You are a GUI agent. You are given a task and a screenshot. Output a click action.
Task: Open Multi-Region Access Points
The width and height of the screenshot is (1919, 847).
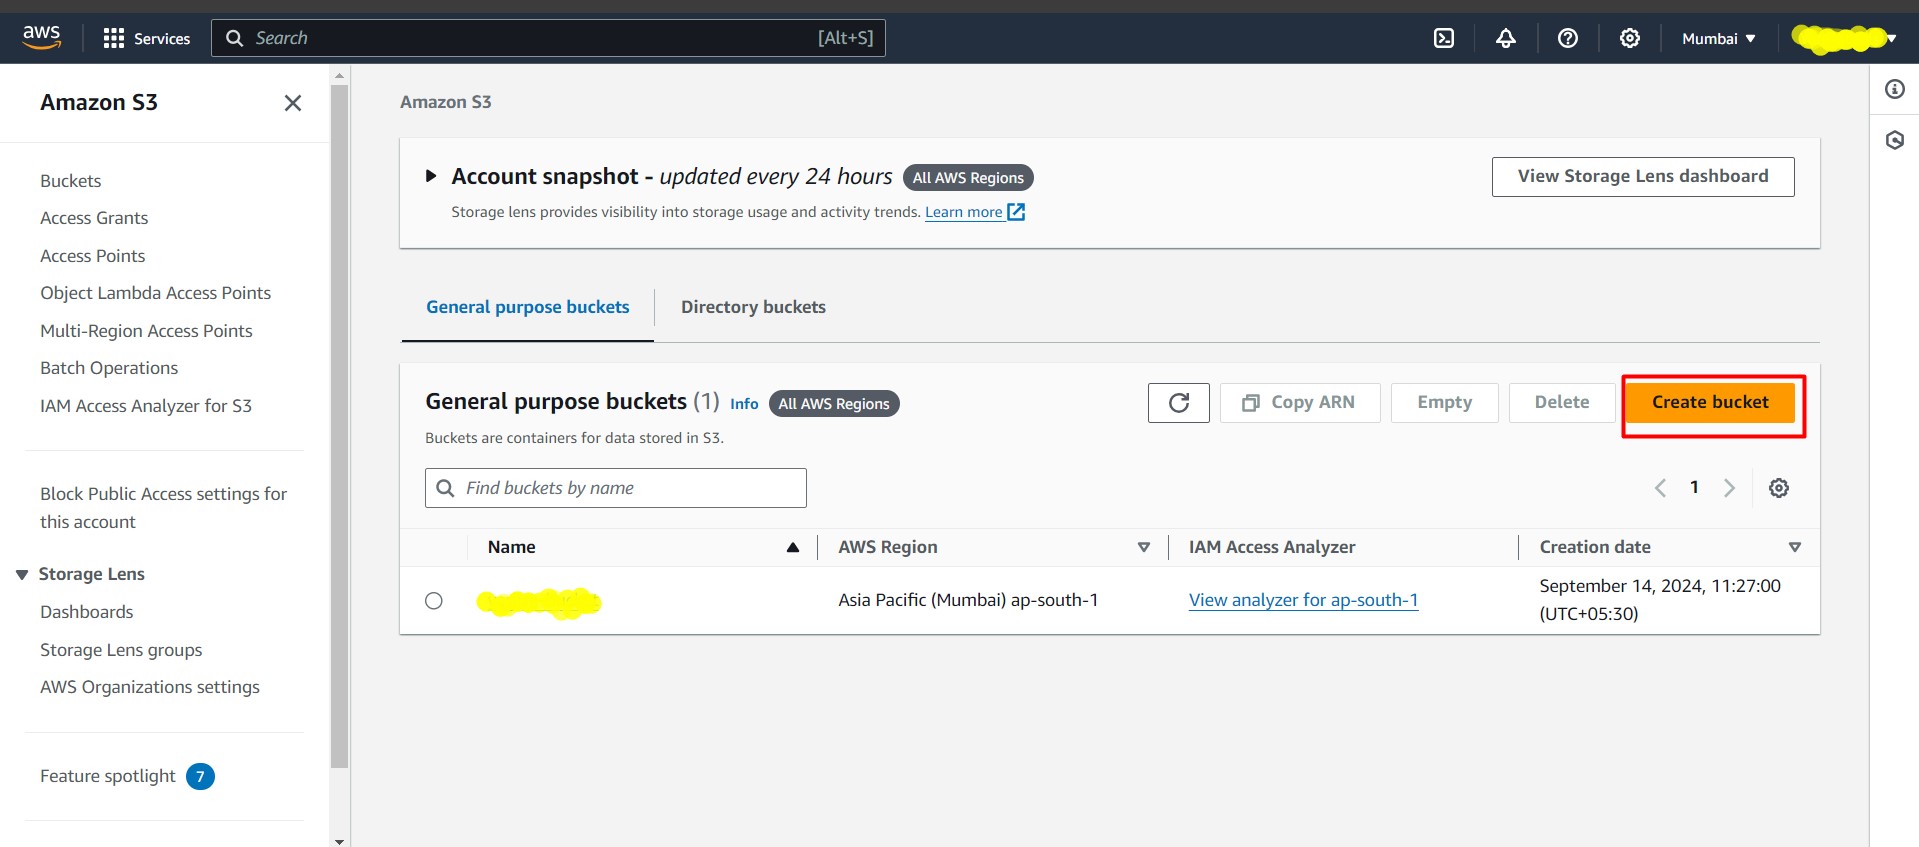[x=146, y=331]
